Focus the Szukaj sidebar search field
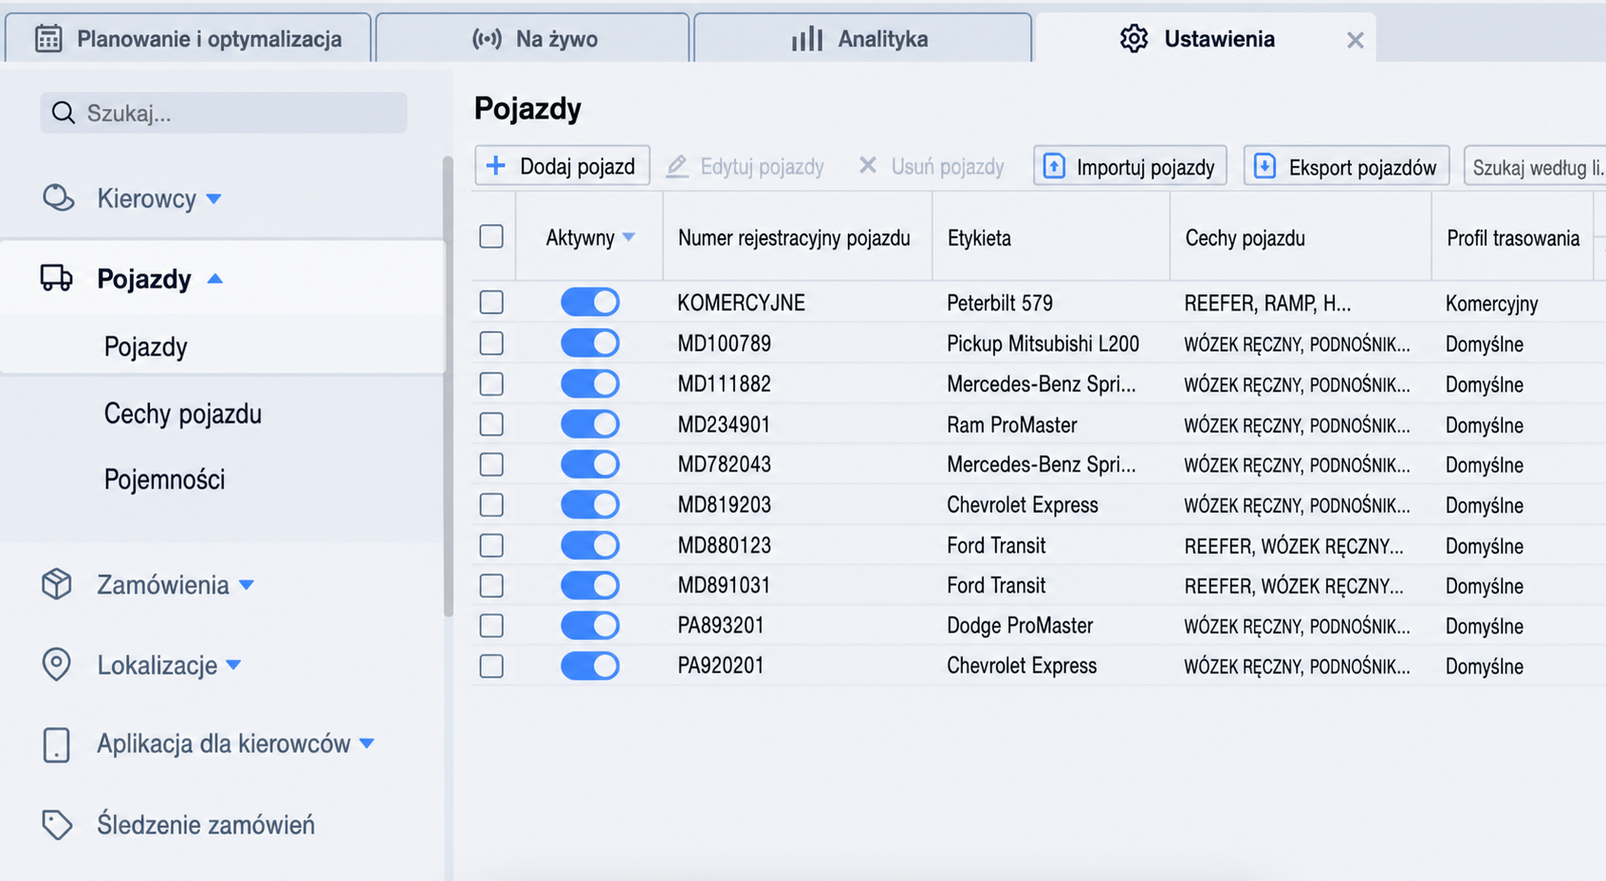The image size is (1606, 881). click(224, 113)
